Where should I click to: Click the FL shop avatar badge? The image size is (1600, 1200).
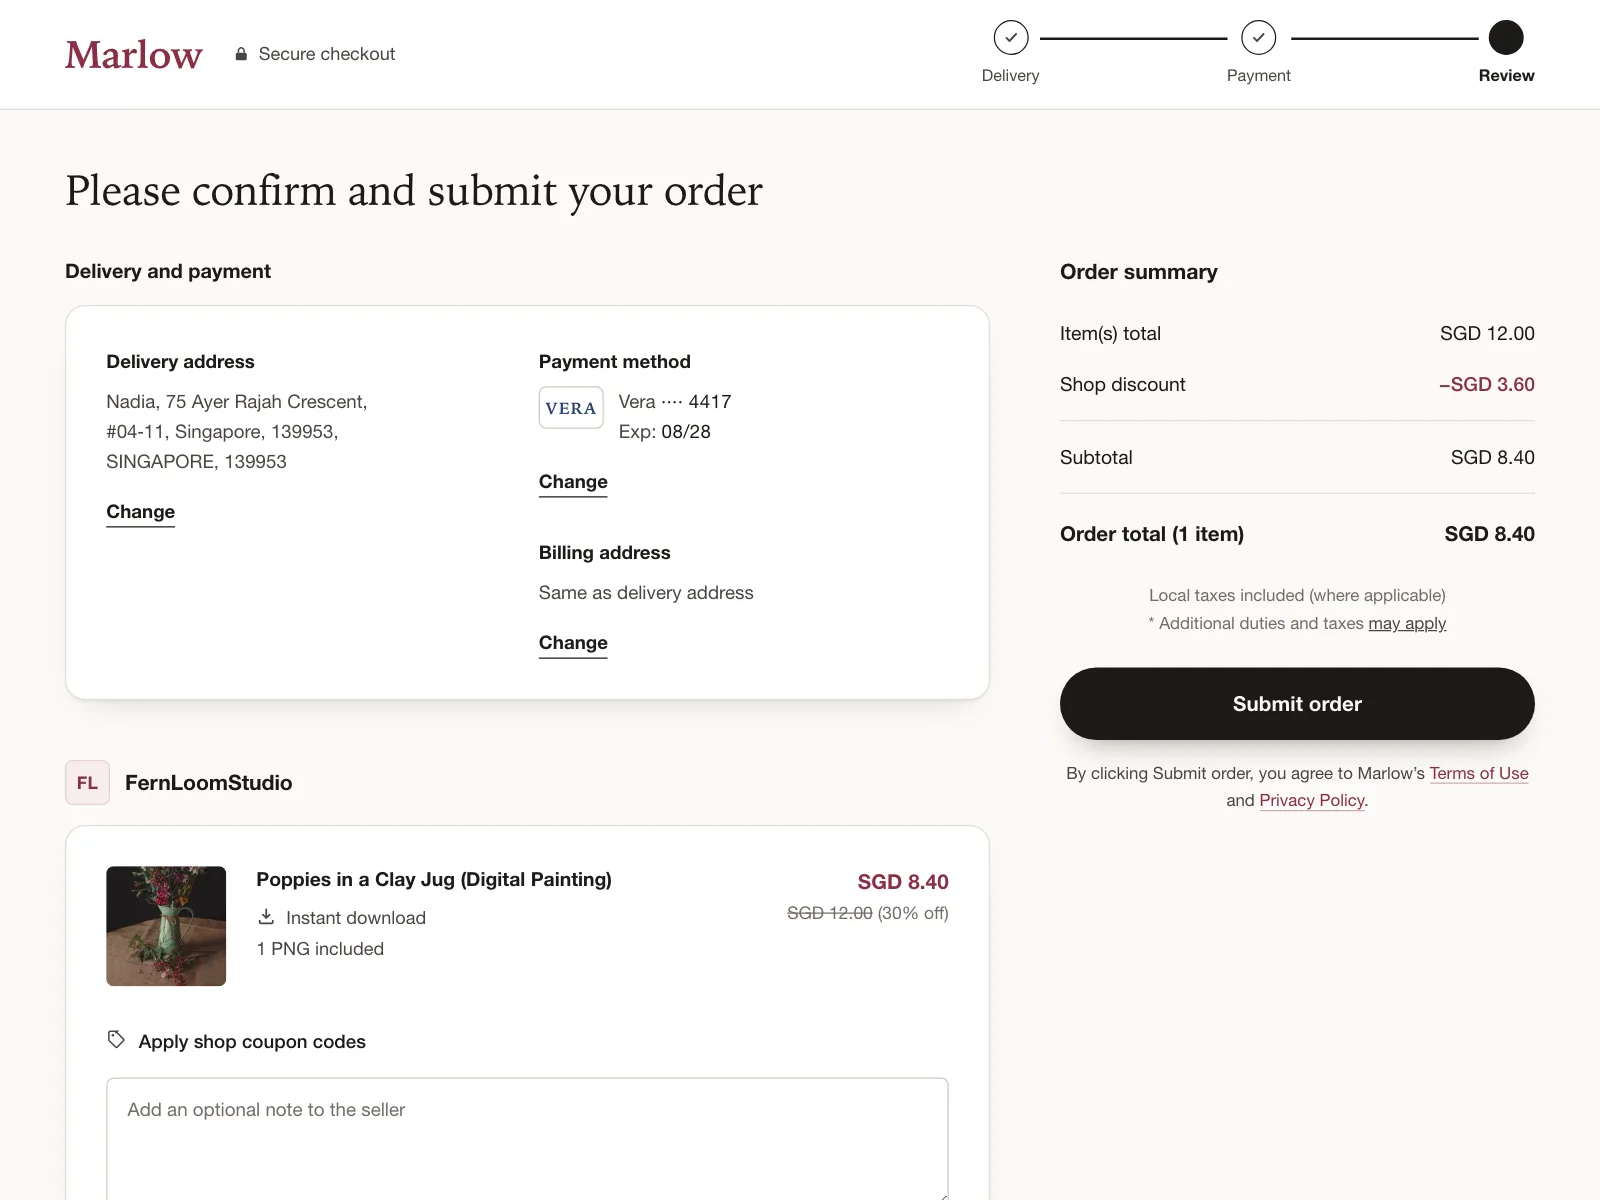click(87, 783)
